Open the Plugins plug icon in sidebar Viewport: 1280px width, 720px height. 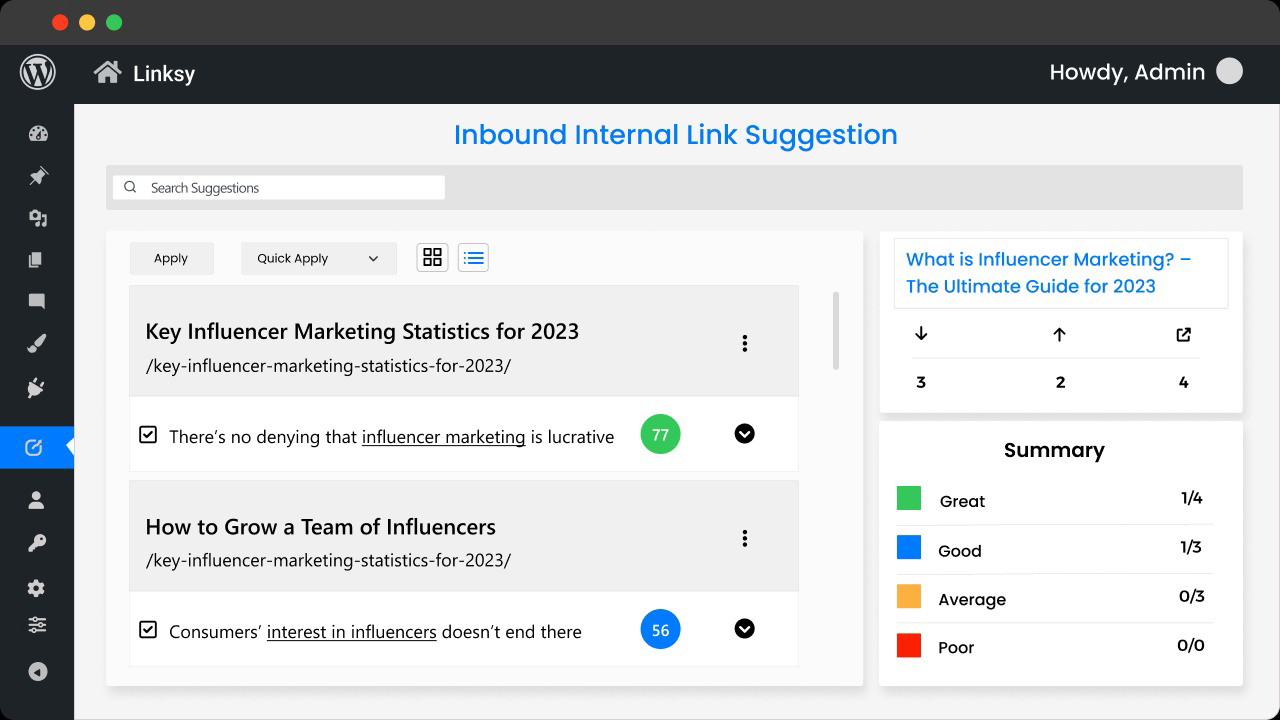coord(37,388)
